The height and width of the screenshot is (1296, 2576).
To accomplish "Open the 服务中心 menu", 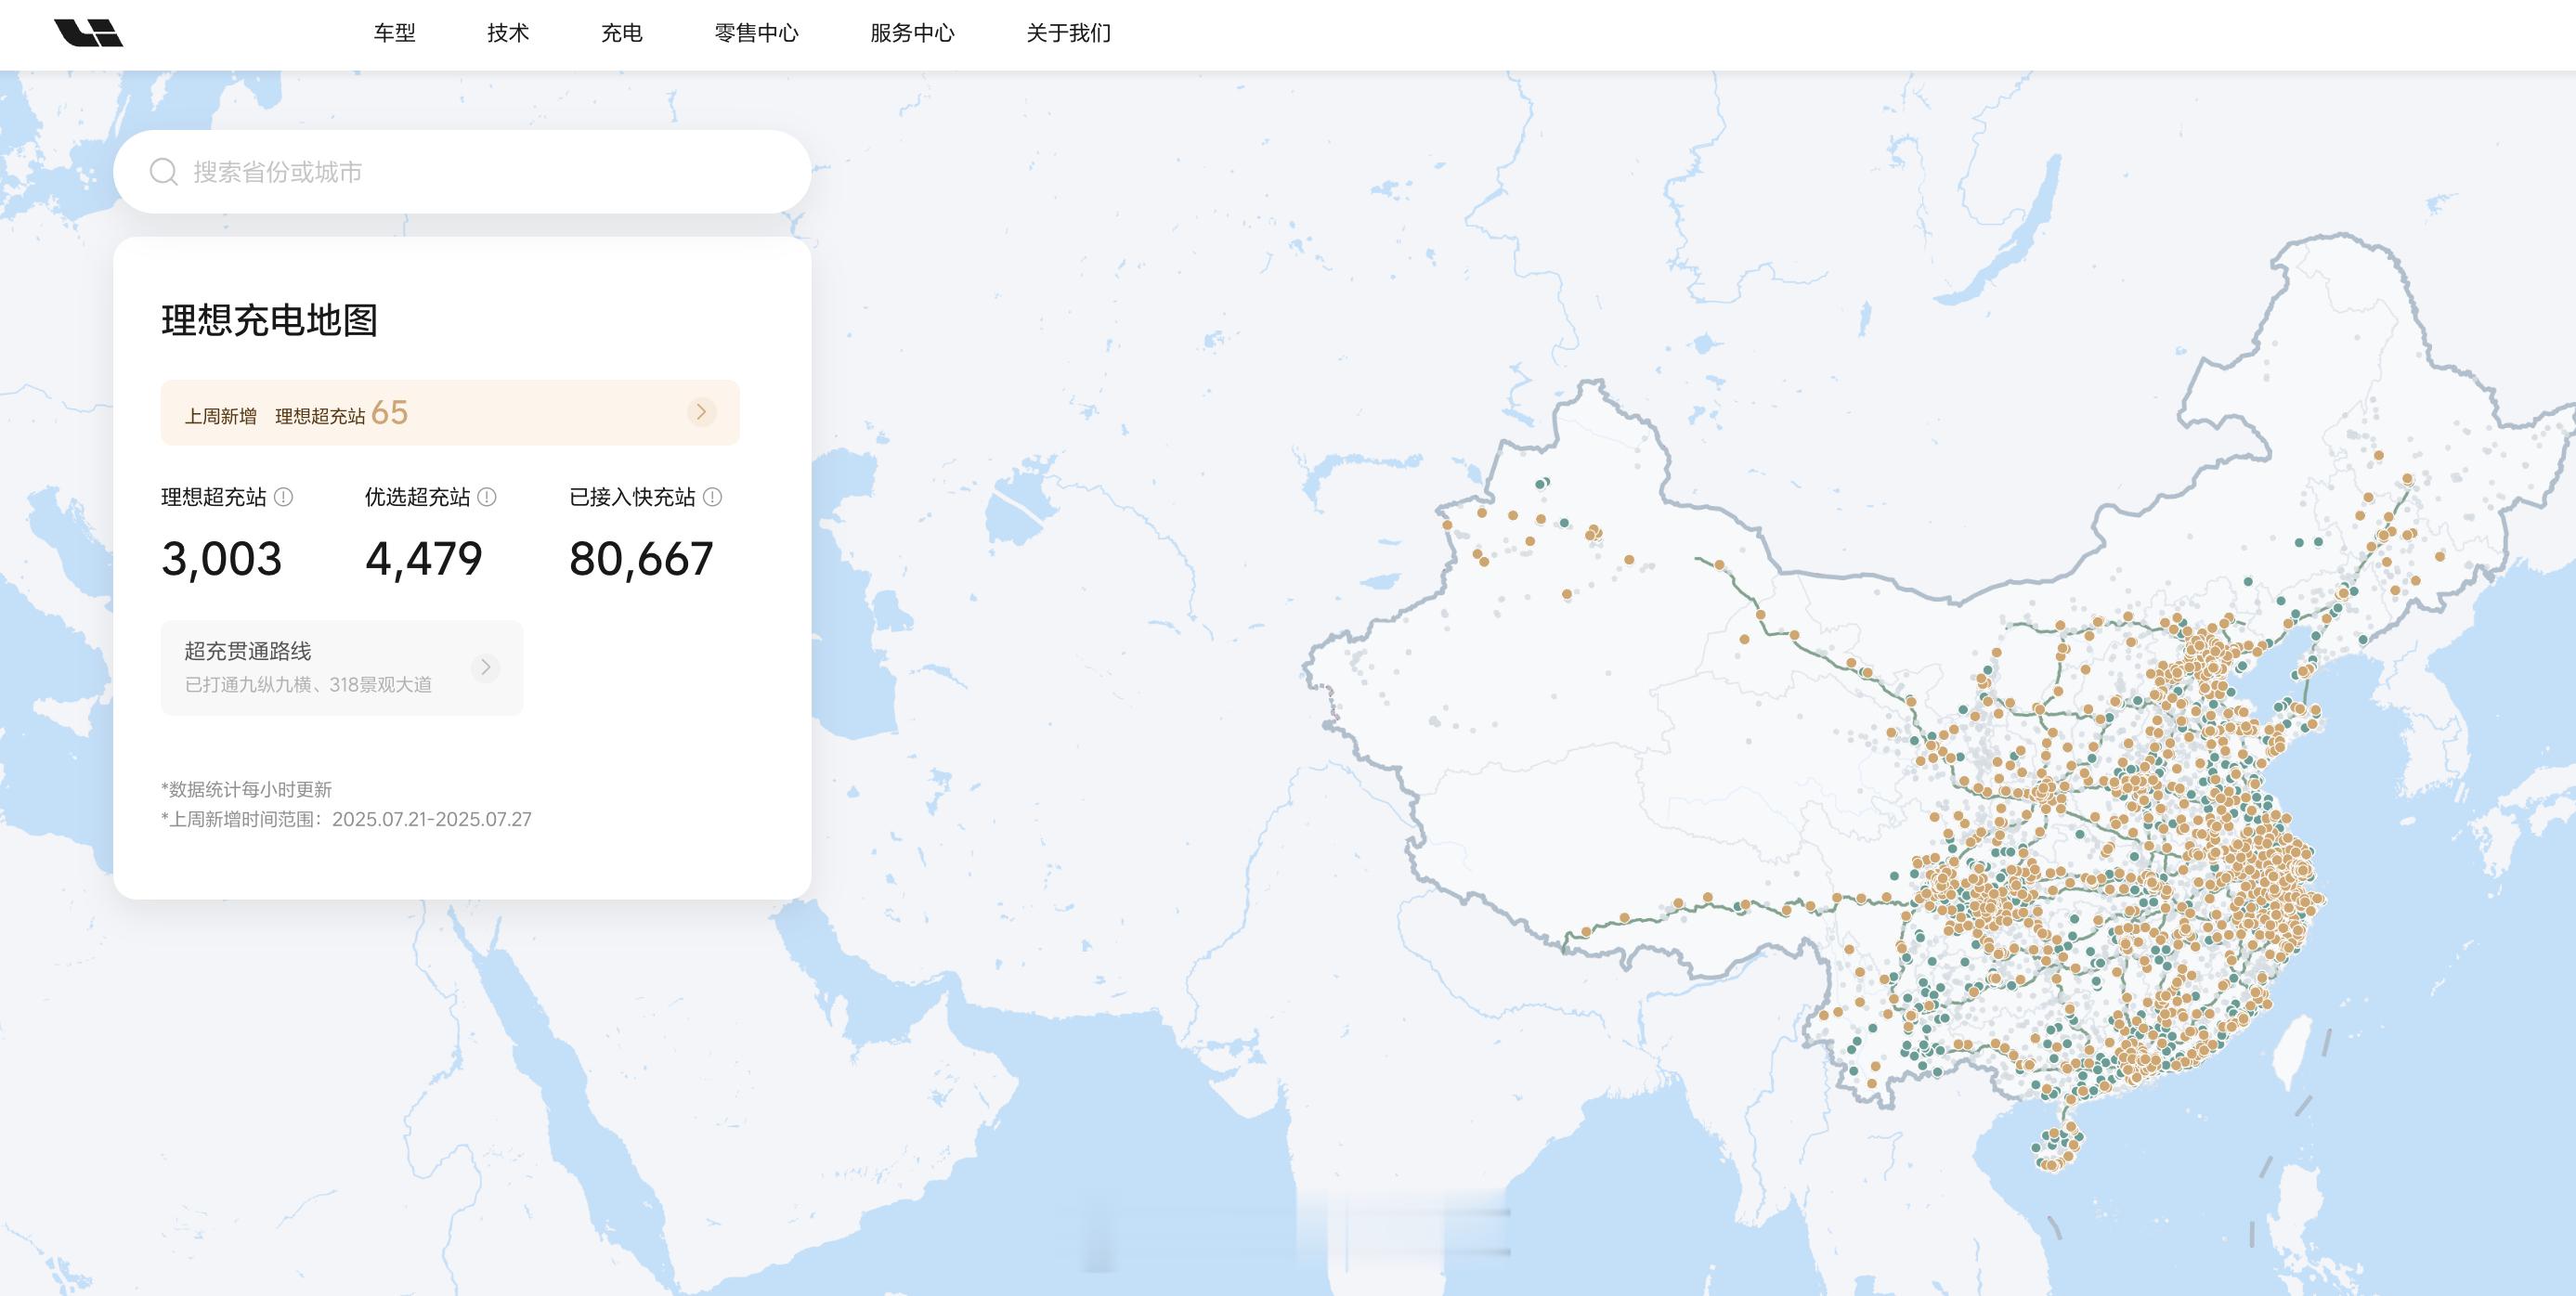I will coord(912,33).
